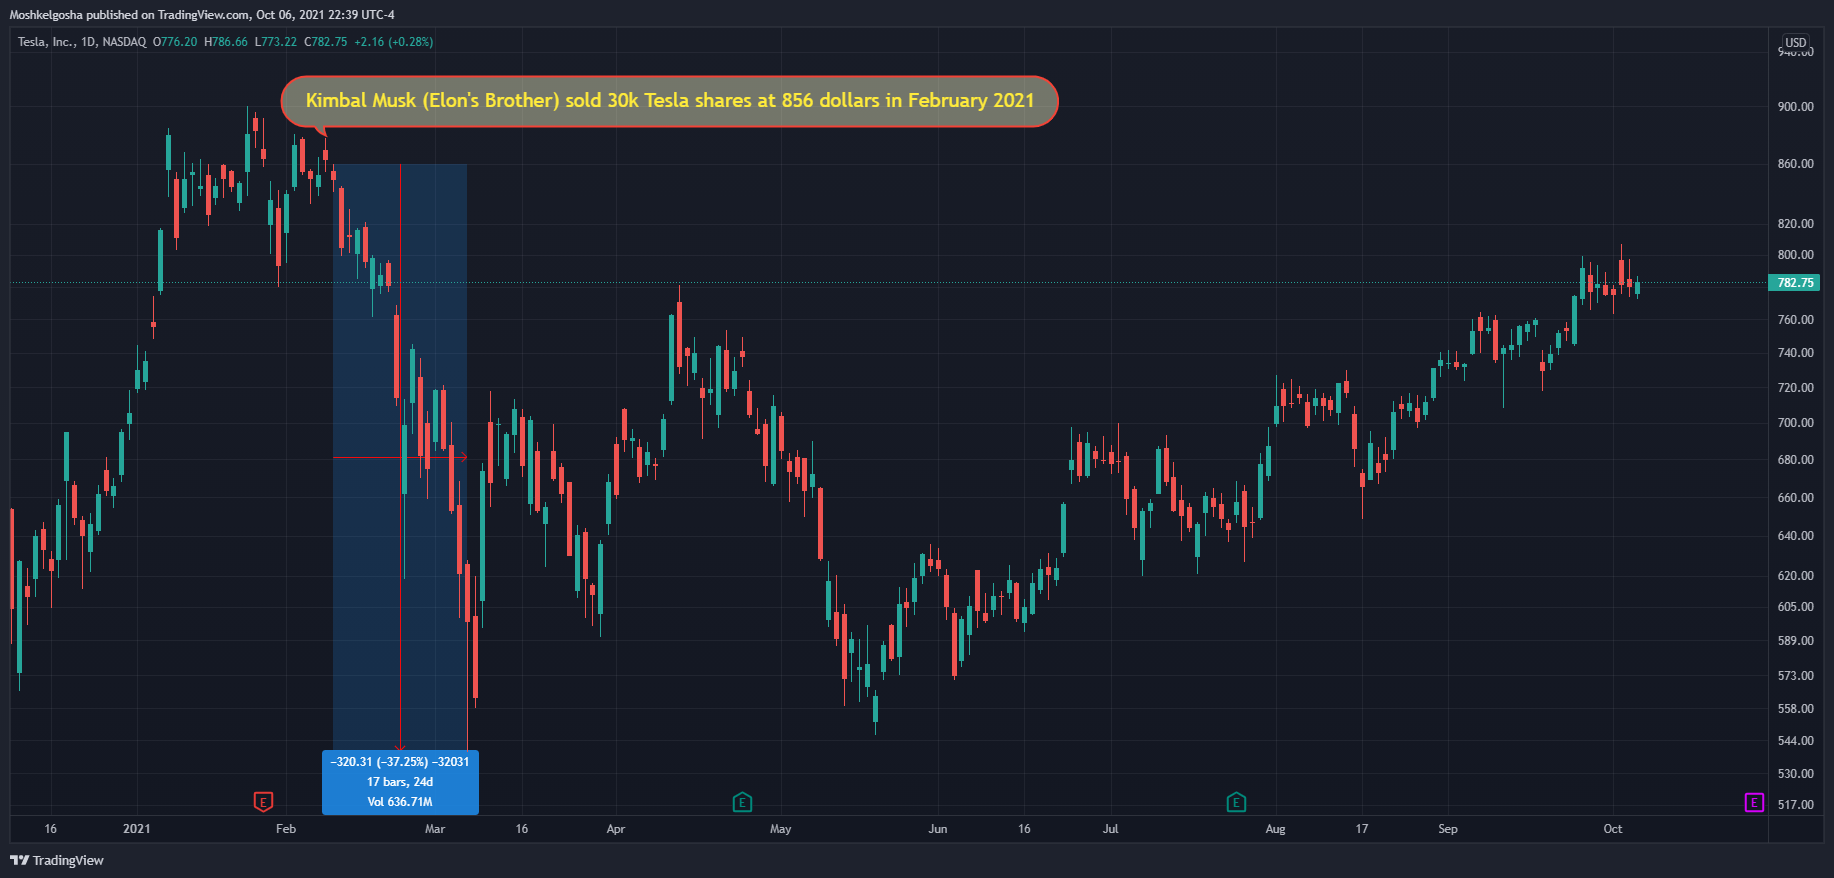1834x878 pixels.
Task: Click the 680.00 price axis label
Action: [x=1796, y=460]
